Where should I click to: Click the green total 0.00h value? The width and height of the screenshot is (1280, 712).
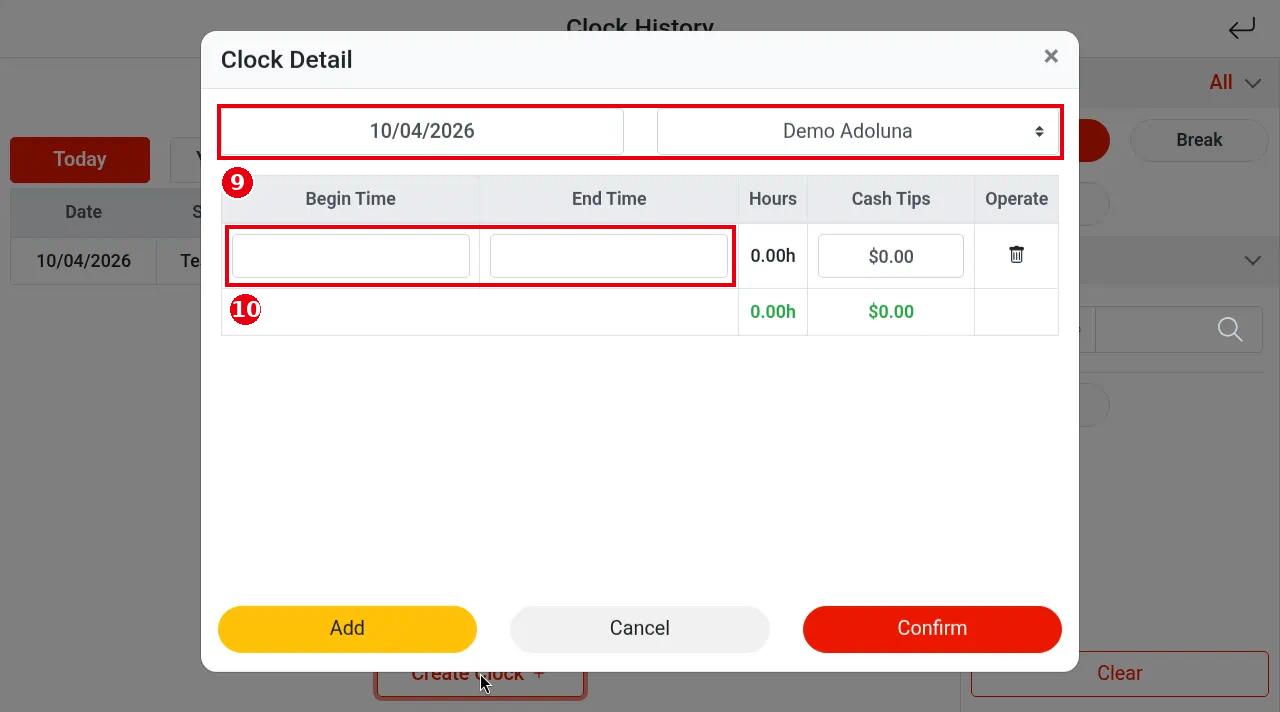pyautogui.click(x=773, y=312)
